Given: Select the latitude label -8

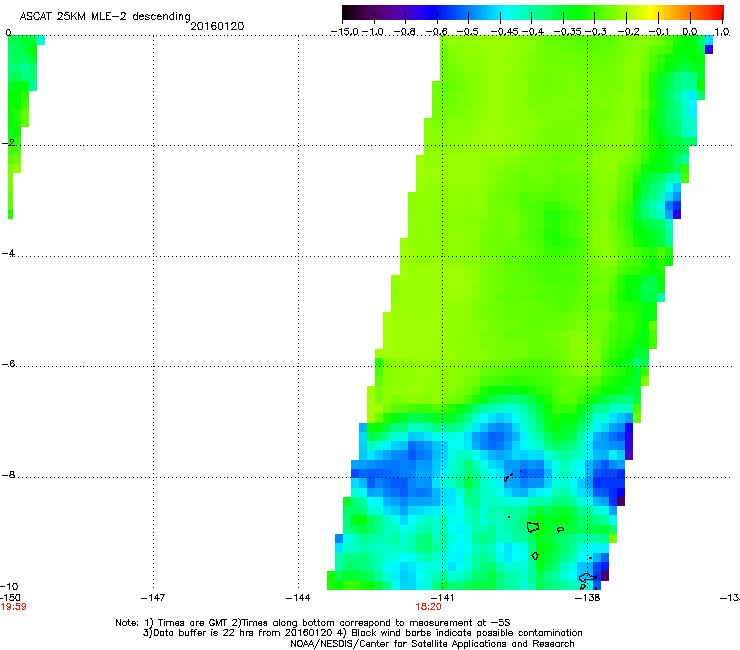Looking at the screenshot, I should [8, 474].
